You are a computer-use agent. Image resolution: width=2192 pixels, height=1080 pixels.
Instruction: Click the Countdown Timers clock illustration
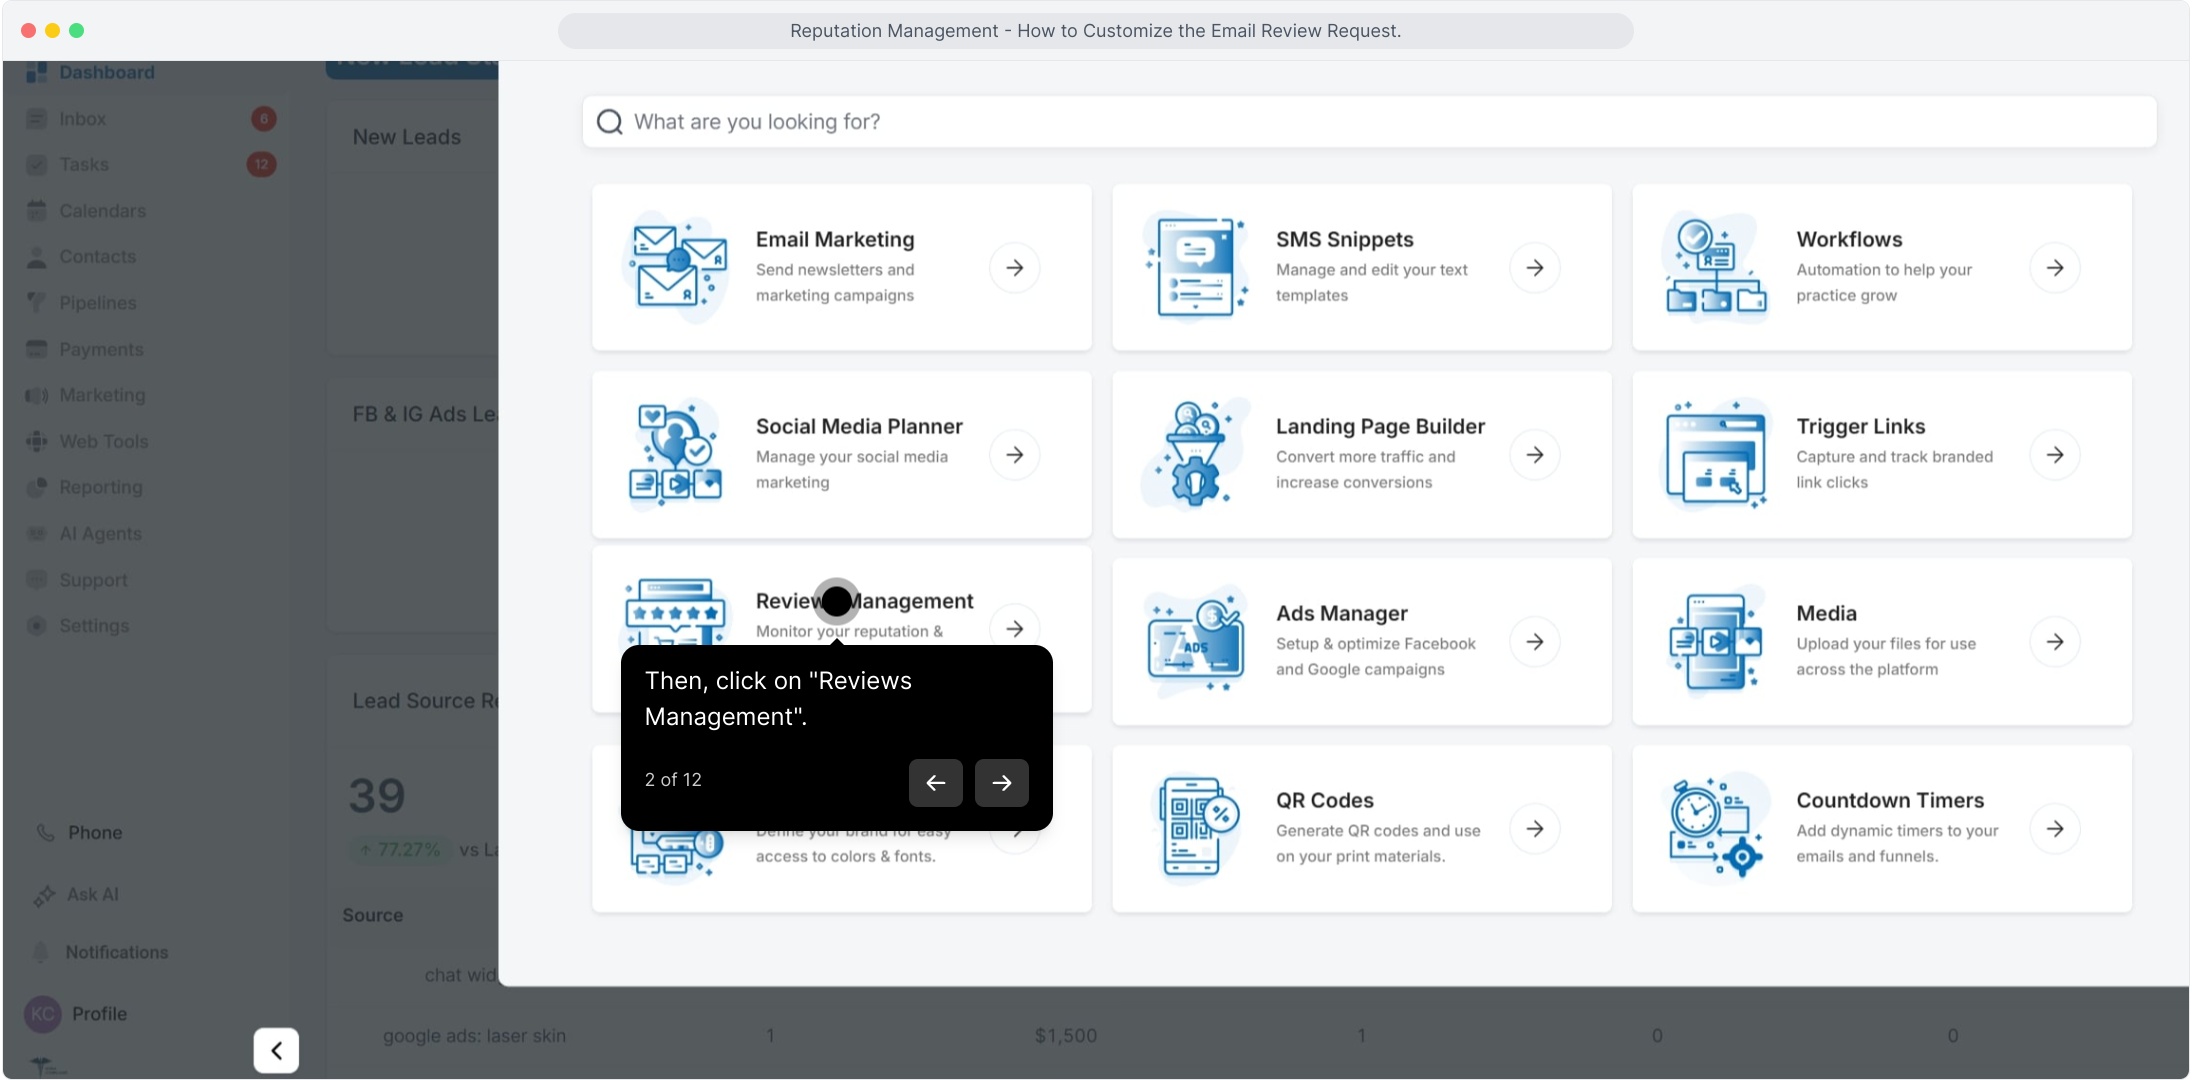(x=1716, y=828)
